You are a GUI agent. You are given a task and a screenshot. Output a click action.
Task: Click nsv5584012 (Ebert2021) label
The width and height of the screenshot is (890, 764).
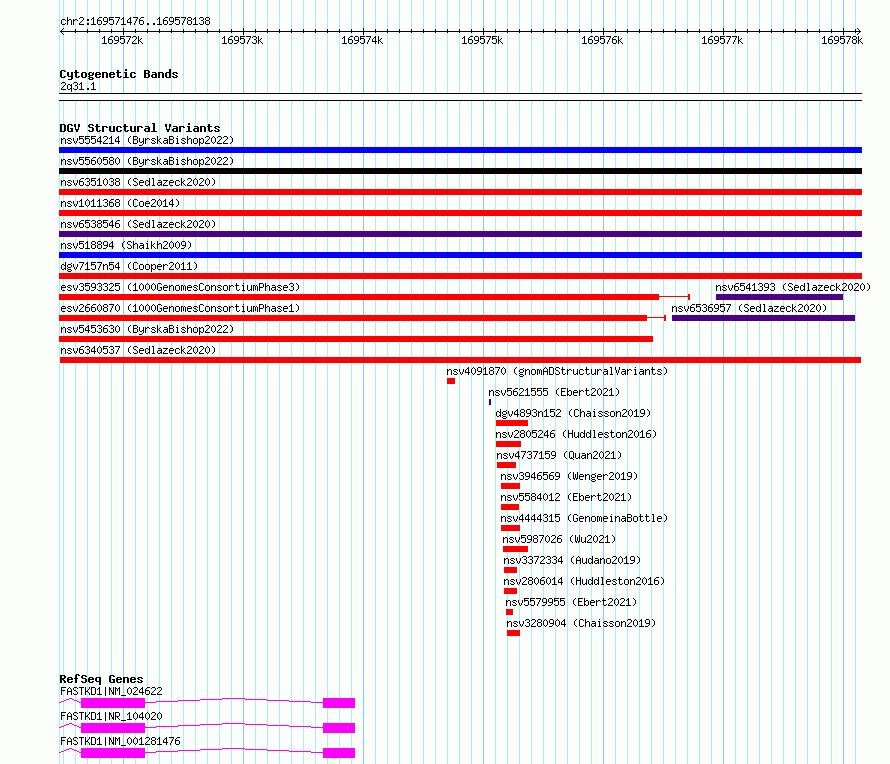566,497
